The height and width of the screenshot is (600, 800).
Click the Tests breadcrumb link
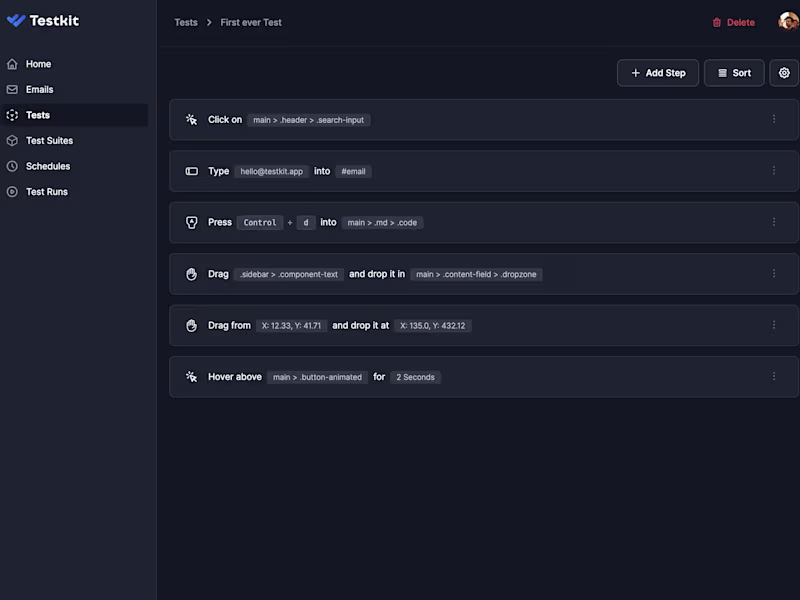coord(186,22)
